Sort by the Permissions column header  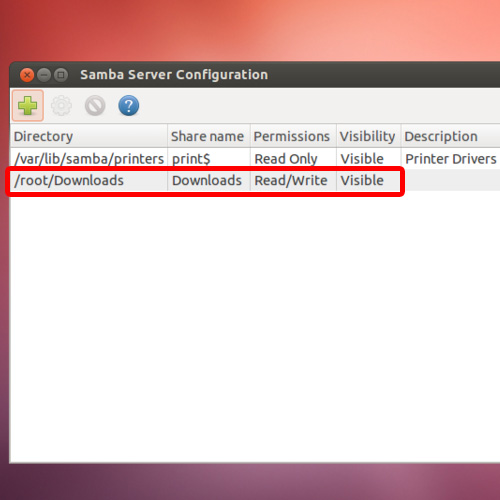pos(294,136)
